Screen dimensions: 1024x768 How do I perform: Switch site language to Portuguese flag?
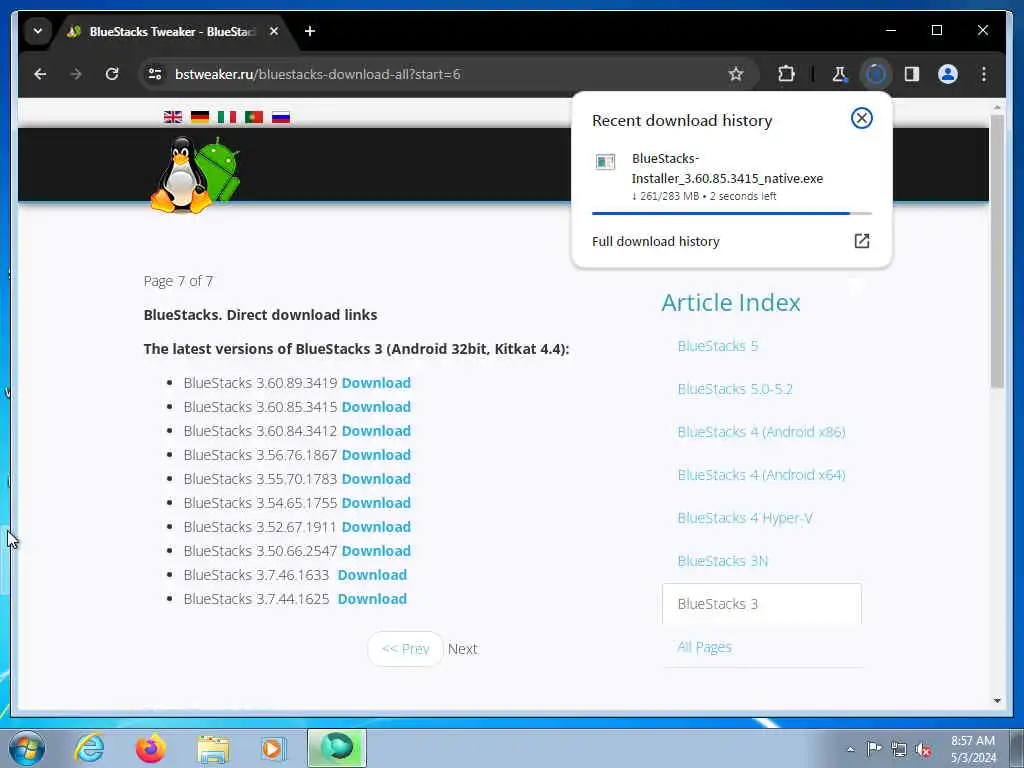point(253,117)
